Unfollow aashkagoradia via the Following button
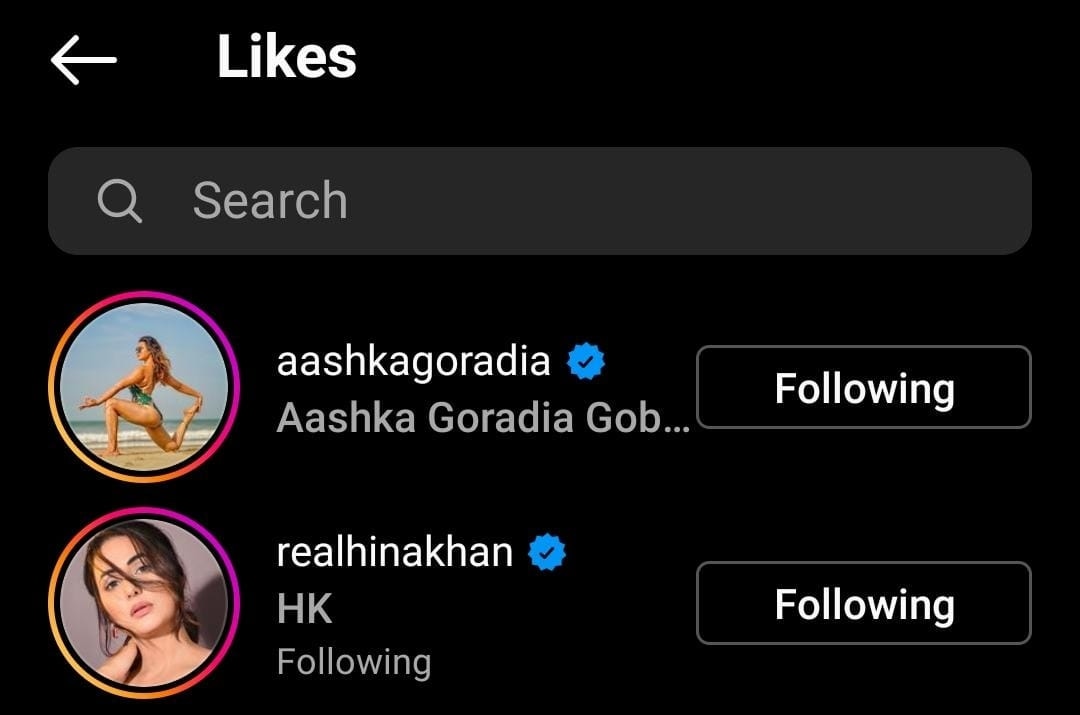Image resolution: width=1080 pixels, height=715 pixels. tap(864, 387)
